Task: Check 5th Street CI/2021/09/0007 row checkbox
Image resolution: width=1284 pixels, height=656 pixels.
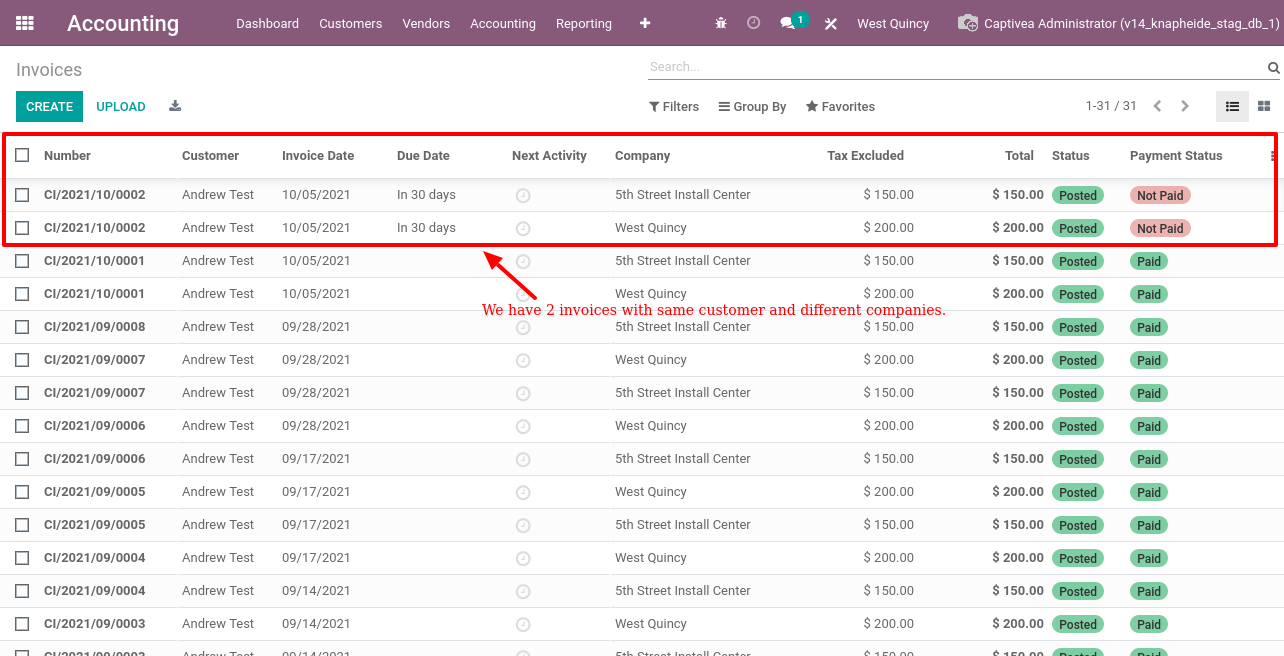Action: pos(22,393)
